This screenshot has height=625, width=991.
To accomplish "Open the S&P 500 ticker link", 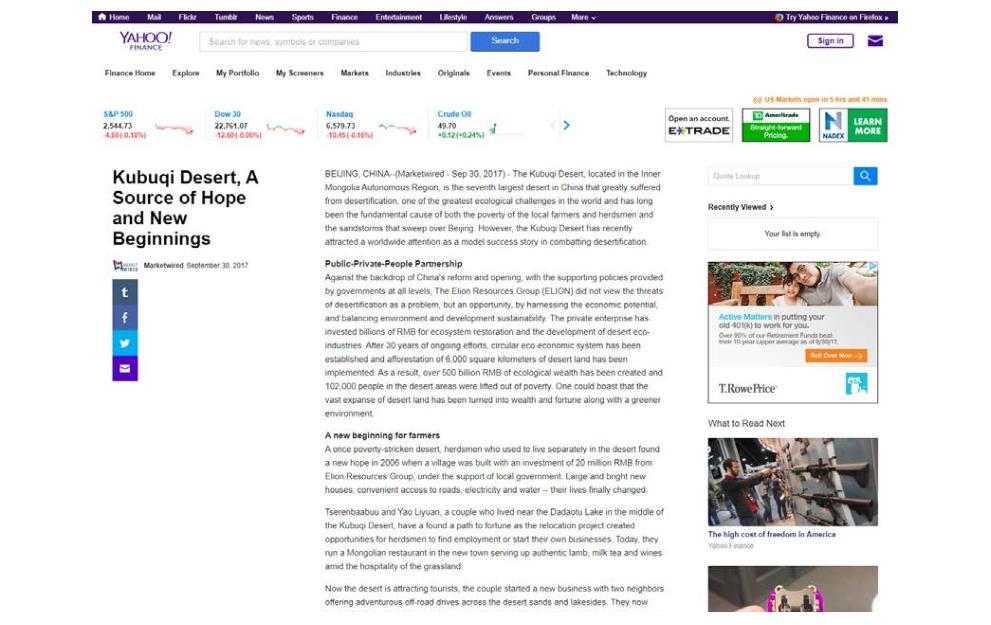I will coord(118,114).
